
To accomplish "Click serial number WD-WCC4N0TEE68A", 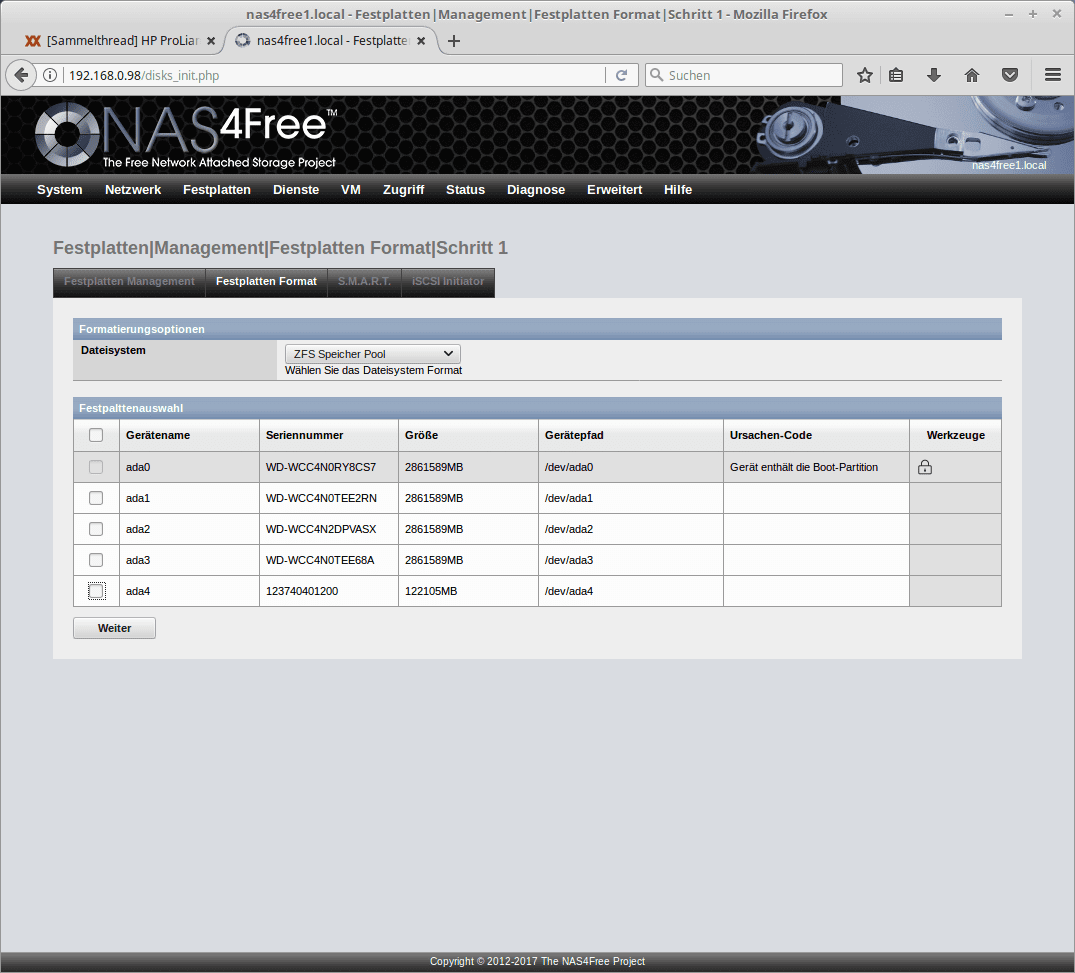I will (320, 560).
